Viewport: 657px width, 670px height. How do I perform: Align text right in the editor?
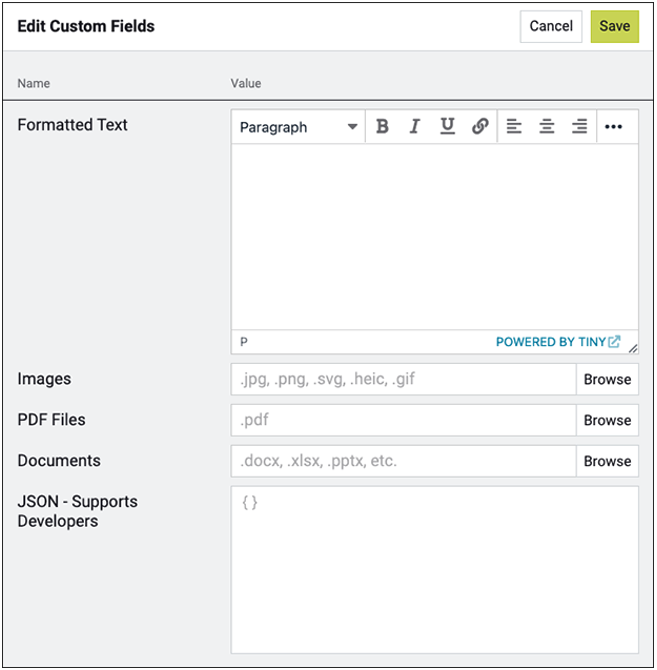coord(580,127)
